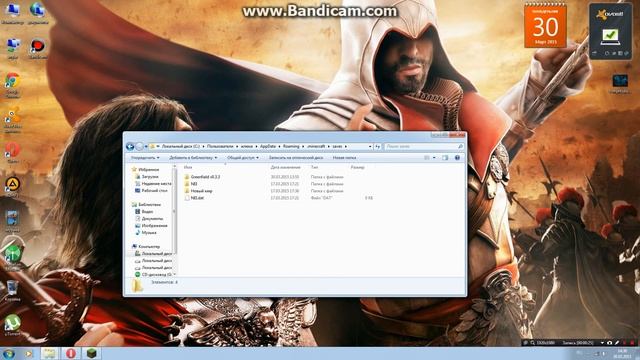640x360 pixels.
Task: Open the Упорядочить menu
Action: [145, 158]
